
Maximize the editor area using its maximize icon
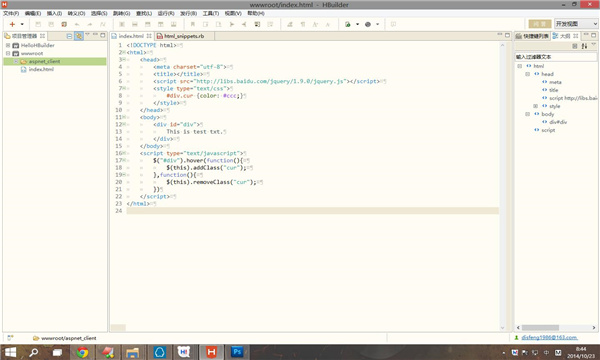tap(507, 35)
